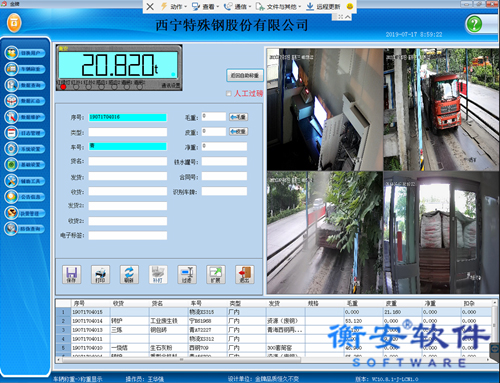
Task: Collapse the remote toolbar with up chevron
Action: click(x=348, y=17)
